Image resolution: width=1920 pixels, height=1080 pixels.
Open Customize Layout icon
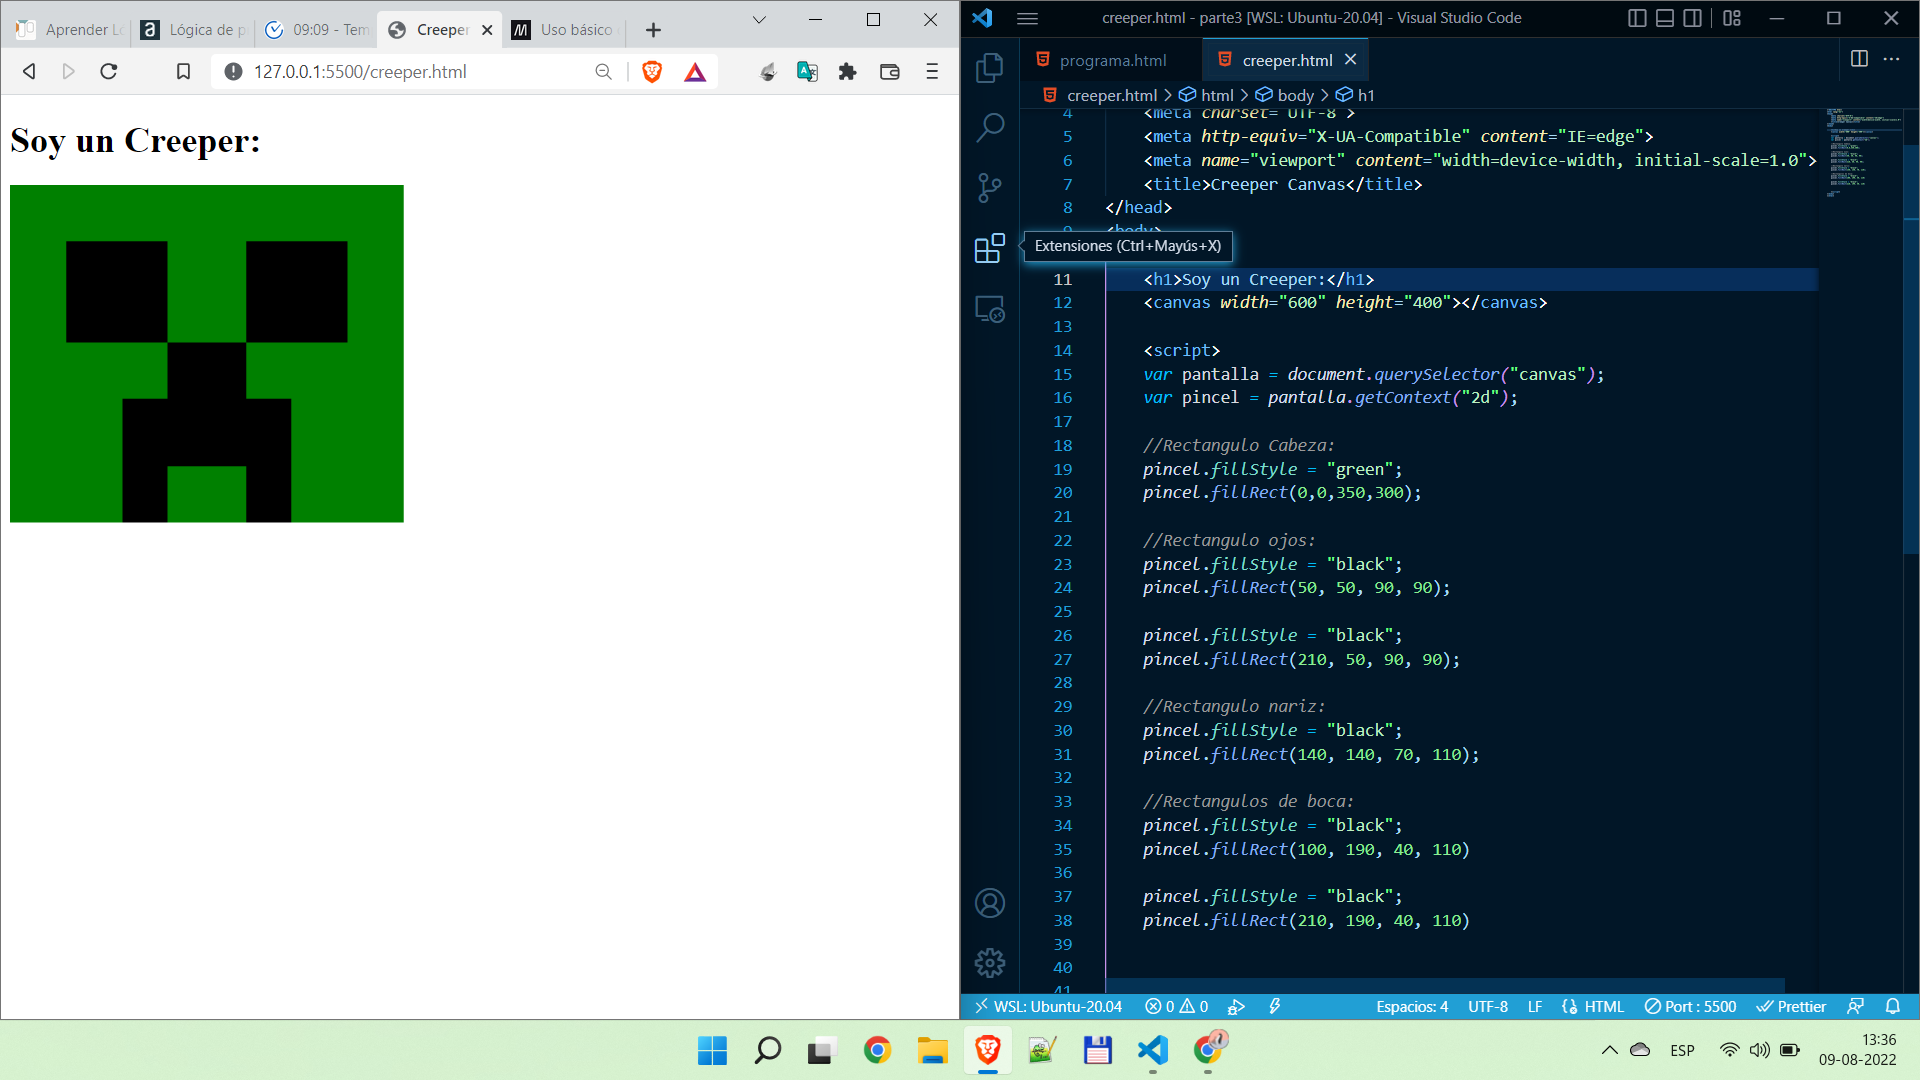click(1732, 18)
